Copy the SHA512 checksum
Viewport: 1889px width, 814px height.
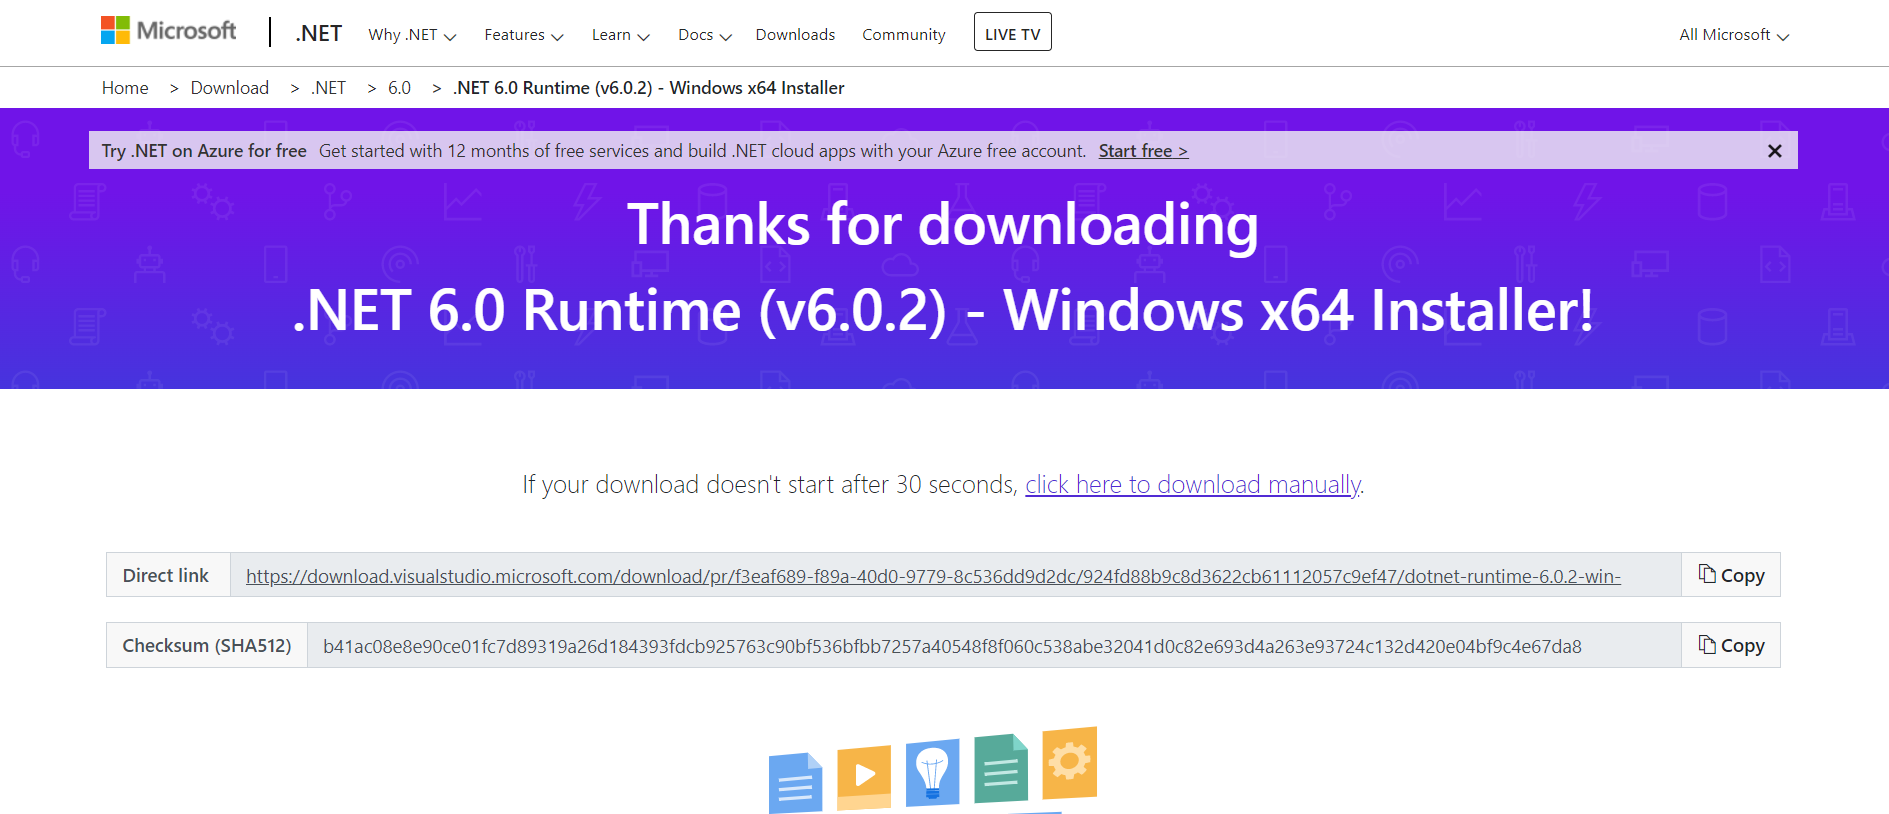1731,645
